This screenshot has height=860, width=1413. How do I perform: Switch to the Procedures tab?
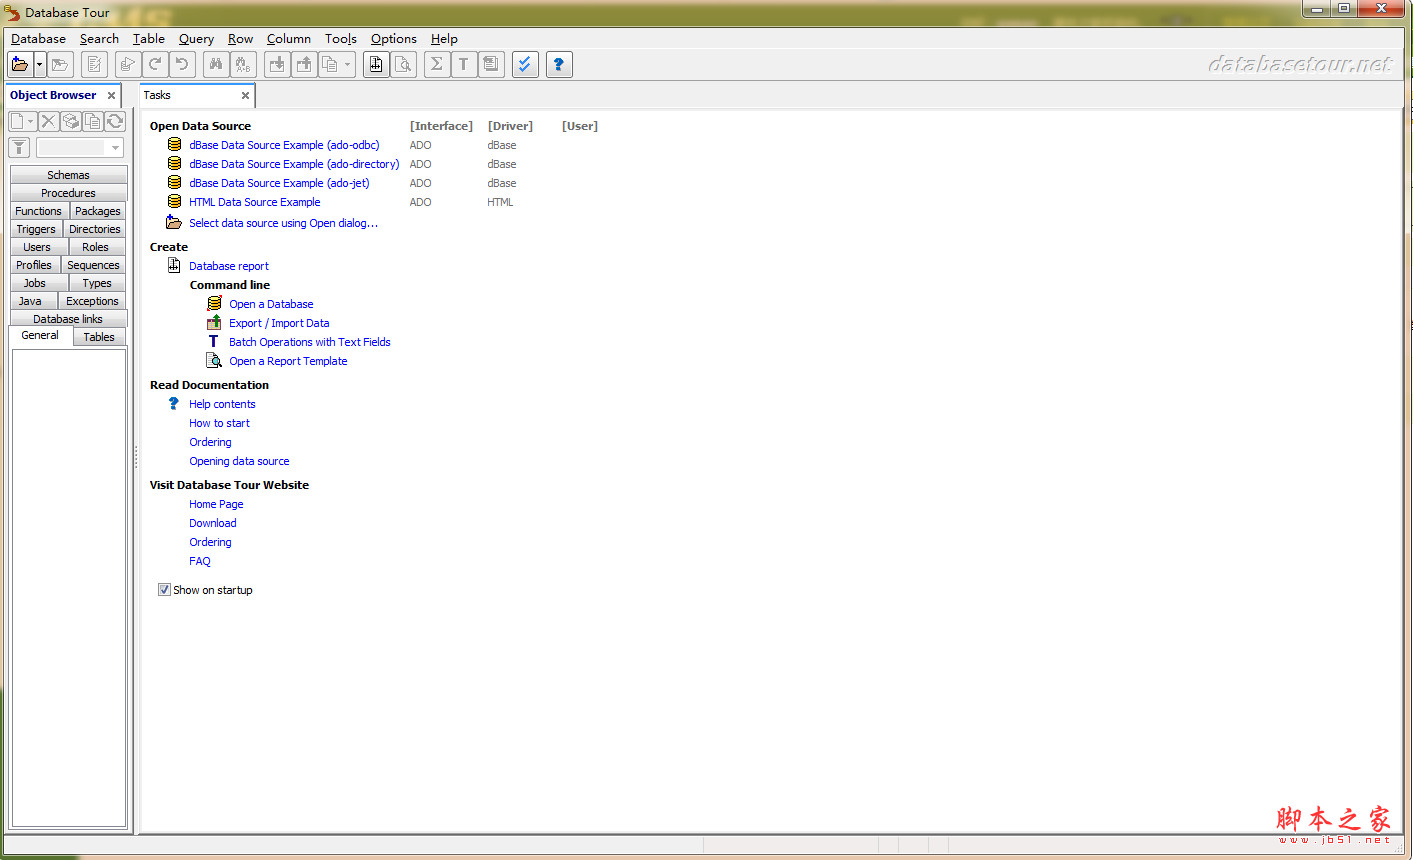tap(68, 193)
